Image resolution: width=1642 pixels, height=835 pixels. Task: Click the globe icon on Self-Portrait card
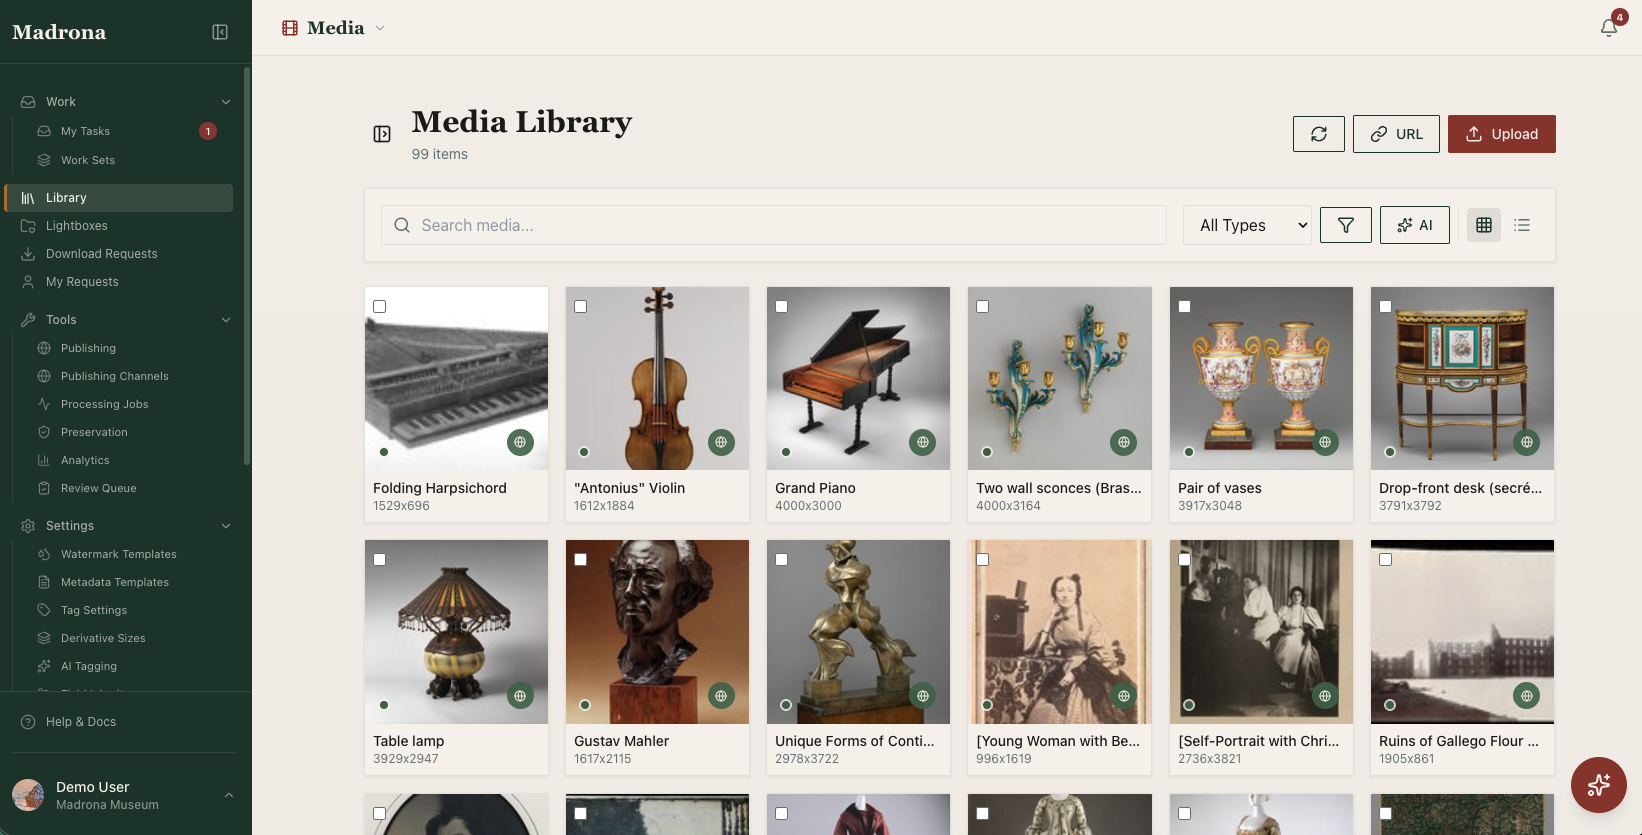pos(1325,696)
